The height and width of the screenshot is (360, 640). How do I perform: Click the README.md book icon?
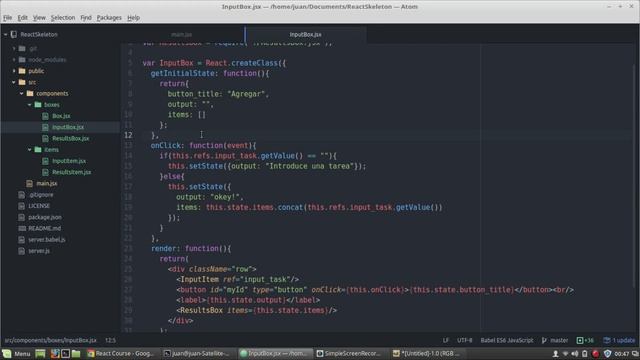click(22, 229)
